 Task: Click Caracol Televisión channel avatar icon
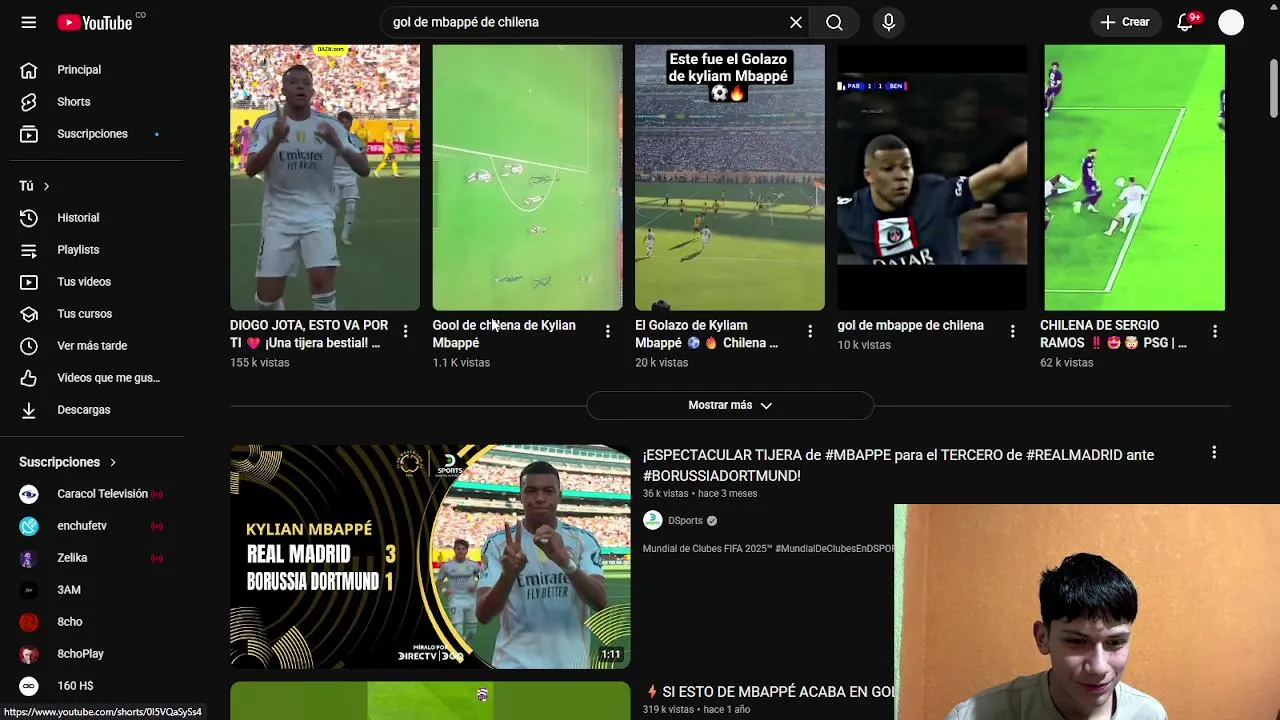[x=29, y=494]
